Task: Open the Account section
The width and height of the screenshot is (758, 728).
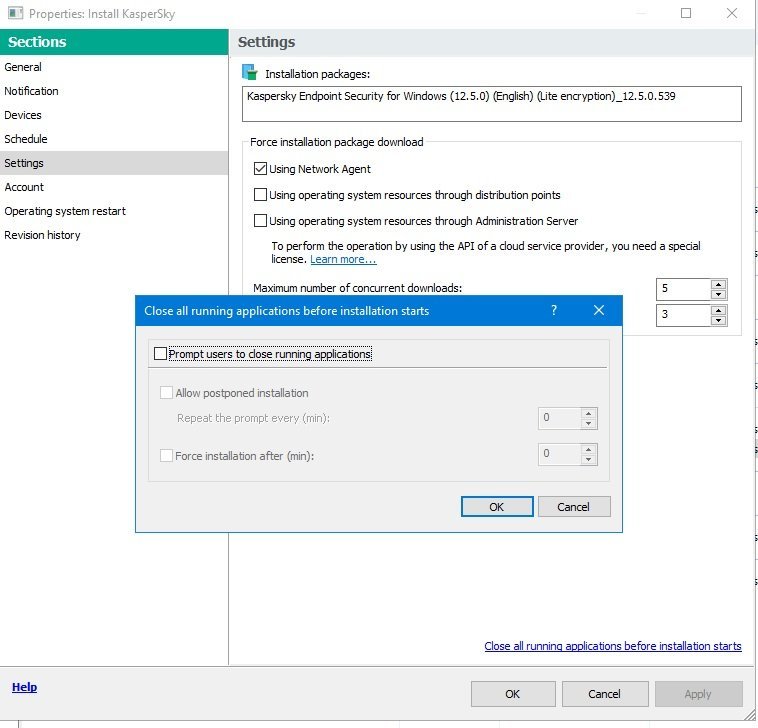Action: 114,187
